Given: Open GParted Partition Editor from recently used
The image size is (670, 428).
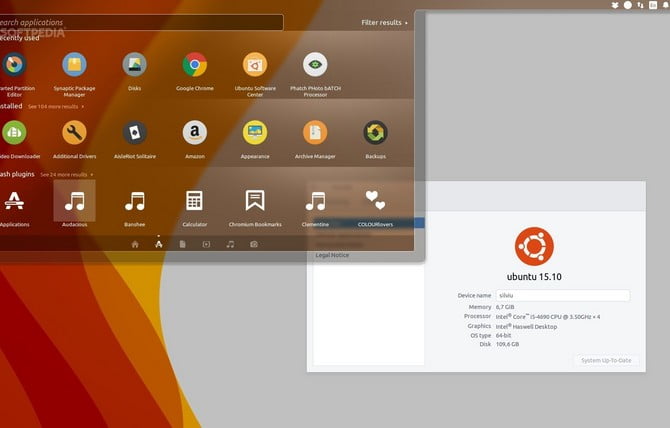Looking at the screenshot, I should tap(14, 64).
